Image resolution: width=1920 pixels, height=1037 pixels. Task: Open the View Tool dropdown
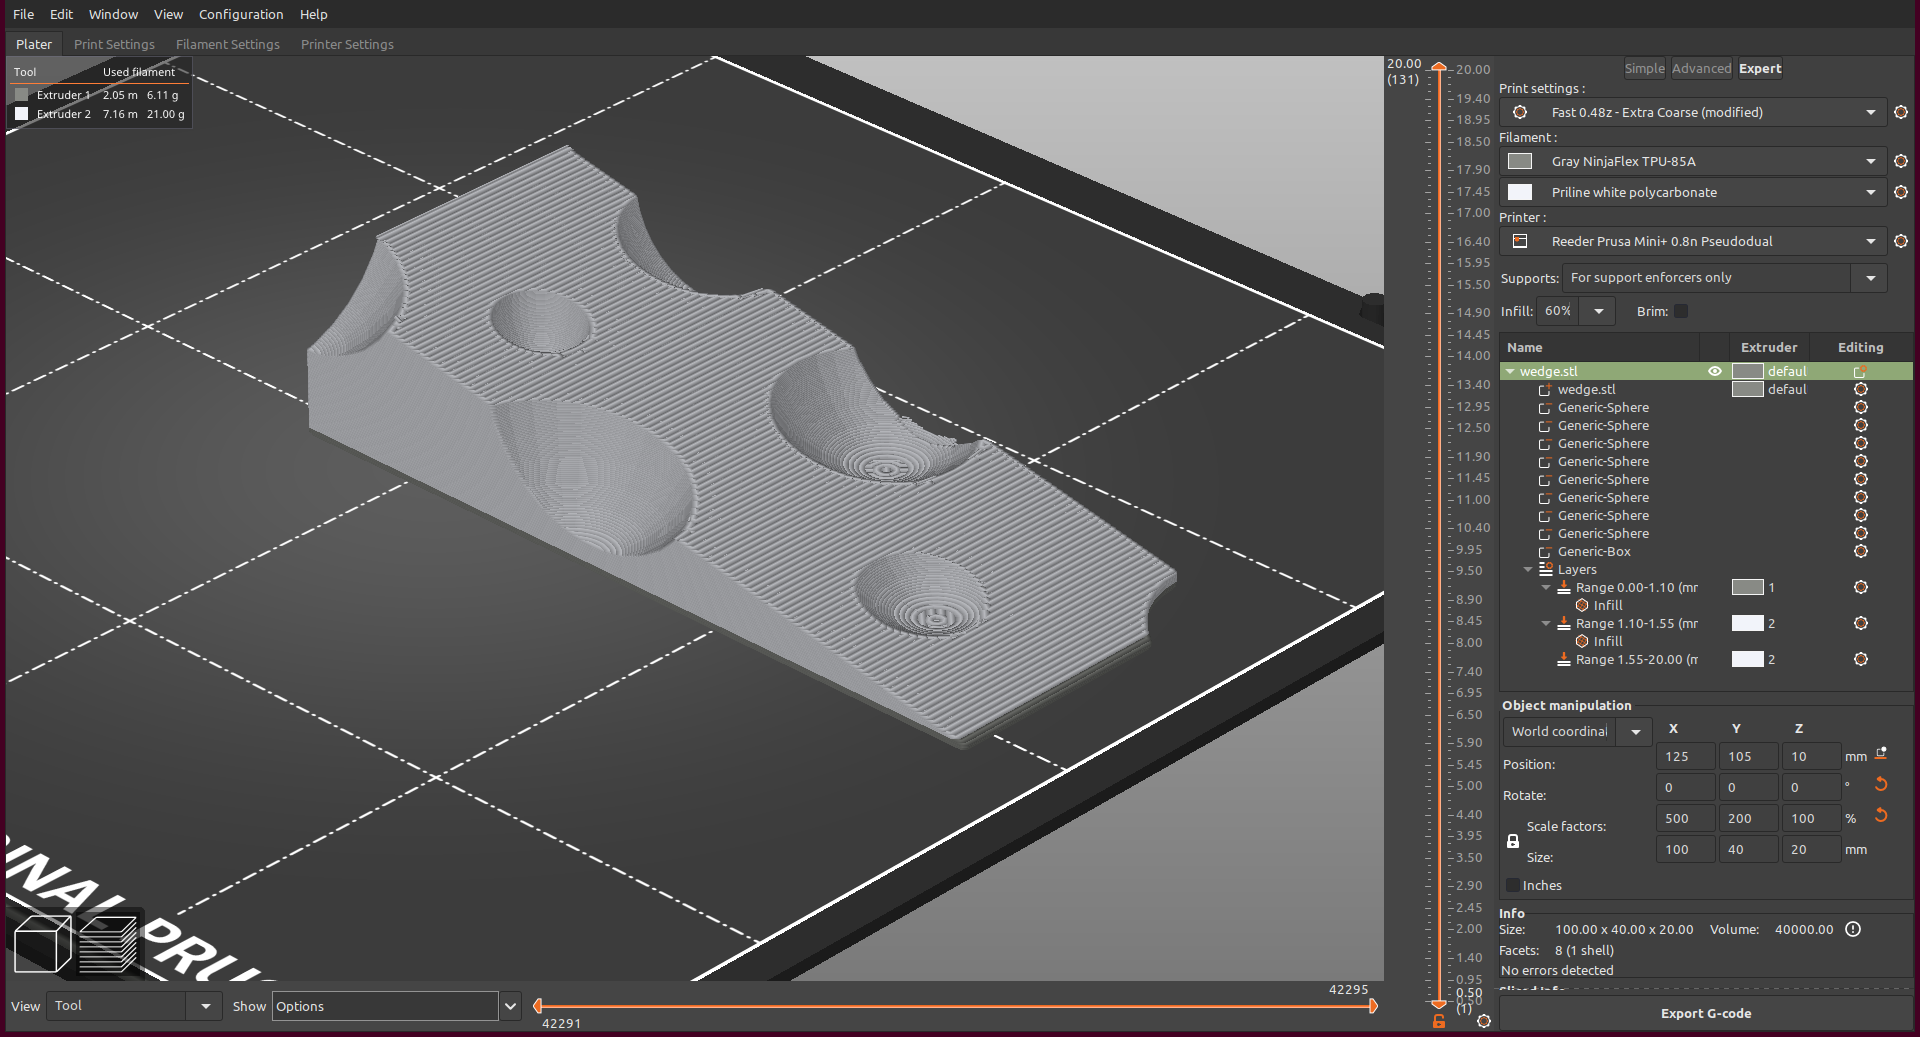click(x=205, y=1006)
